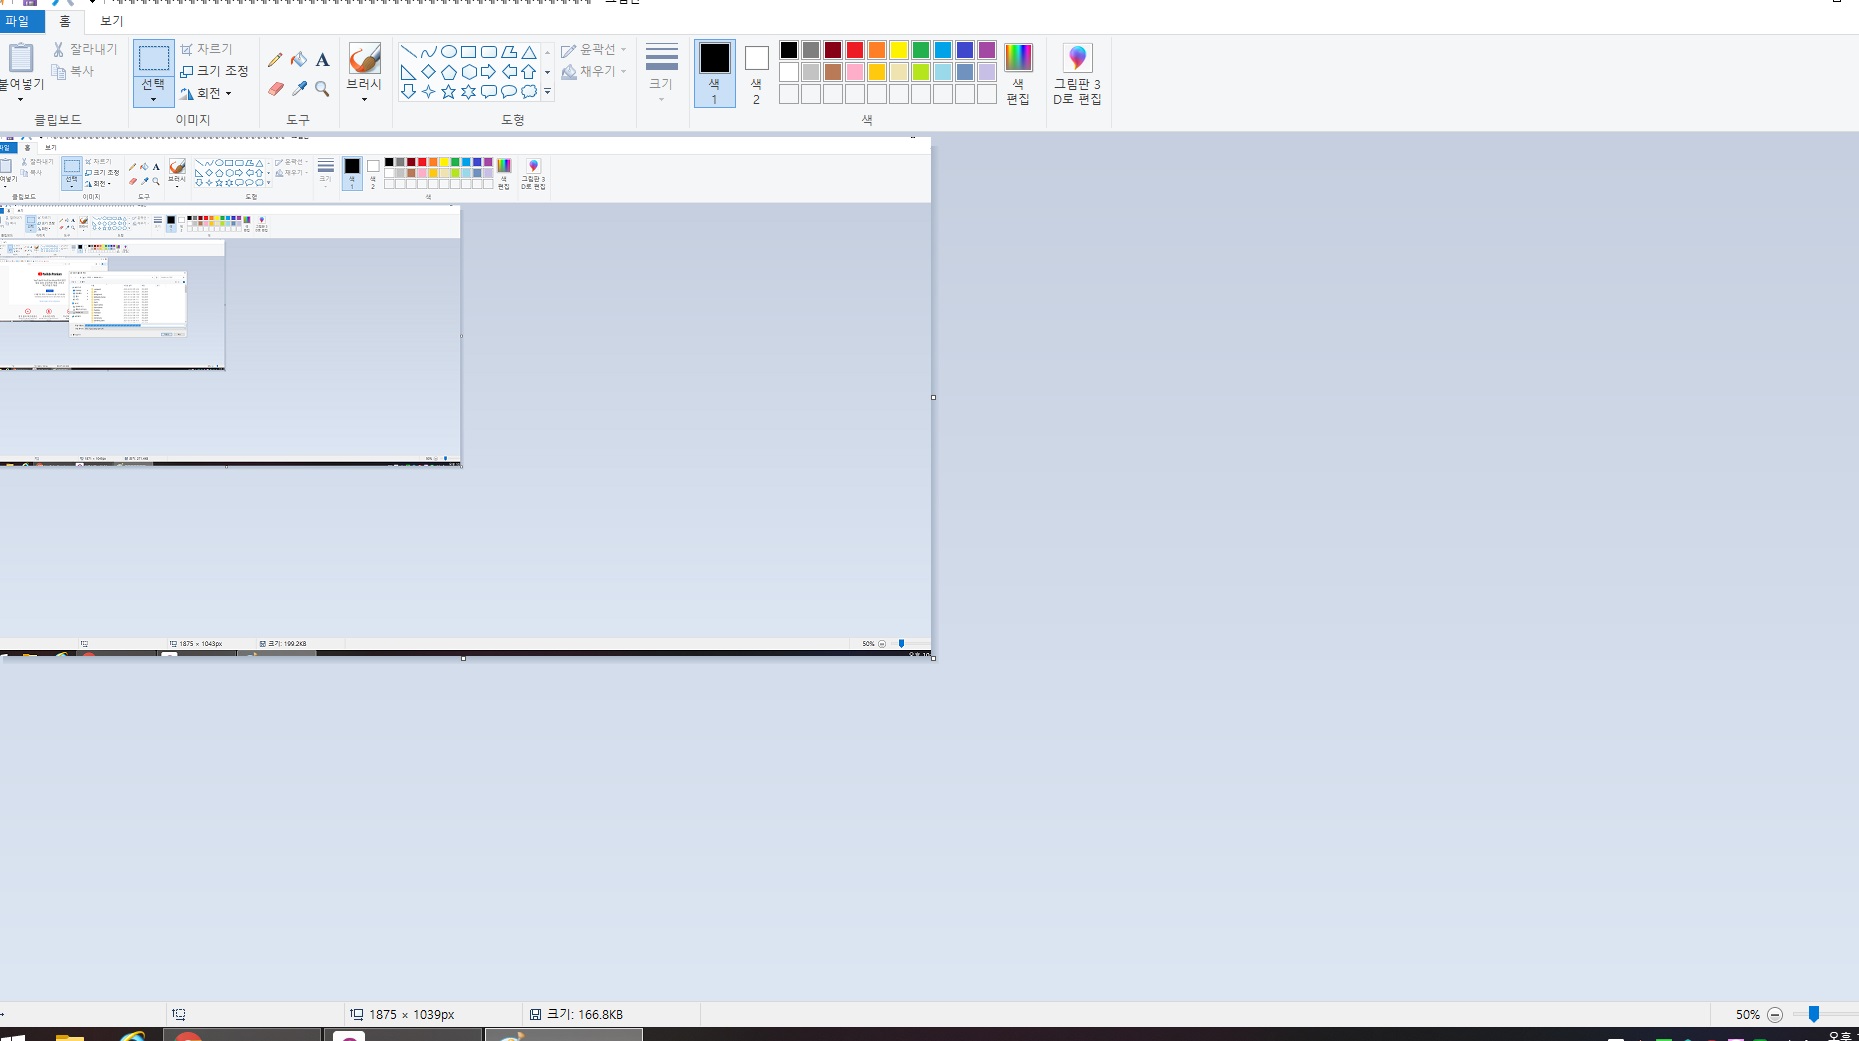
Task: Choose the Polygon shape
Action: pos(508,52)
